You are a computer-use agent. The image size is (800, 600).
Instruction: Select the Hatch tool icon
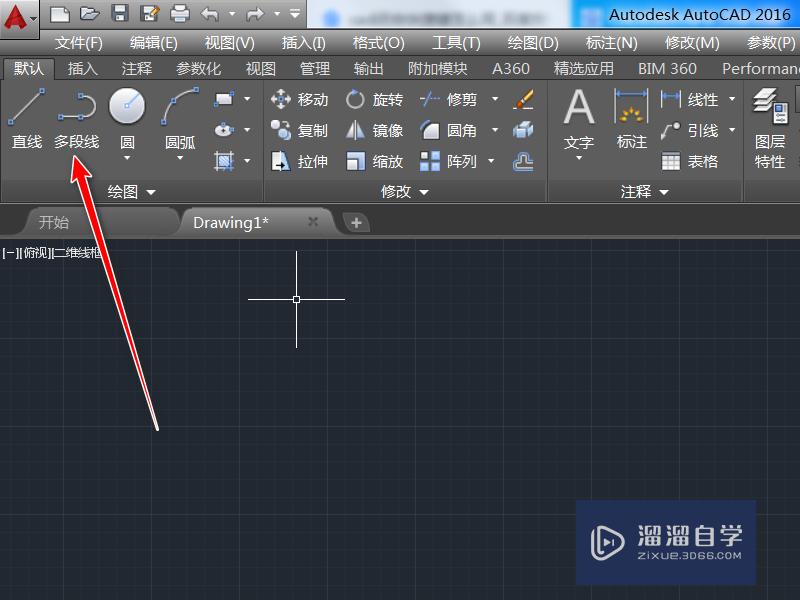pyautogui.click(x=223, y=161)
